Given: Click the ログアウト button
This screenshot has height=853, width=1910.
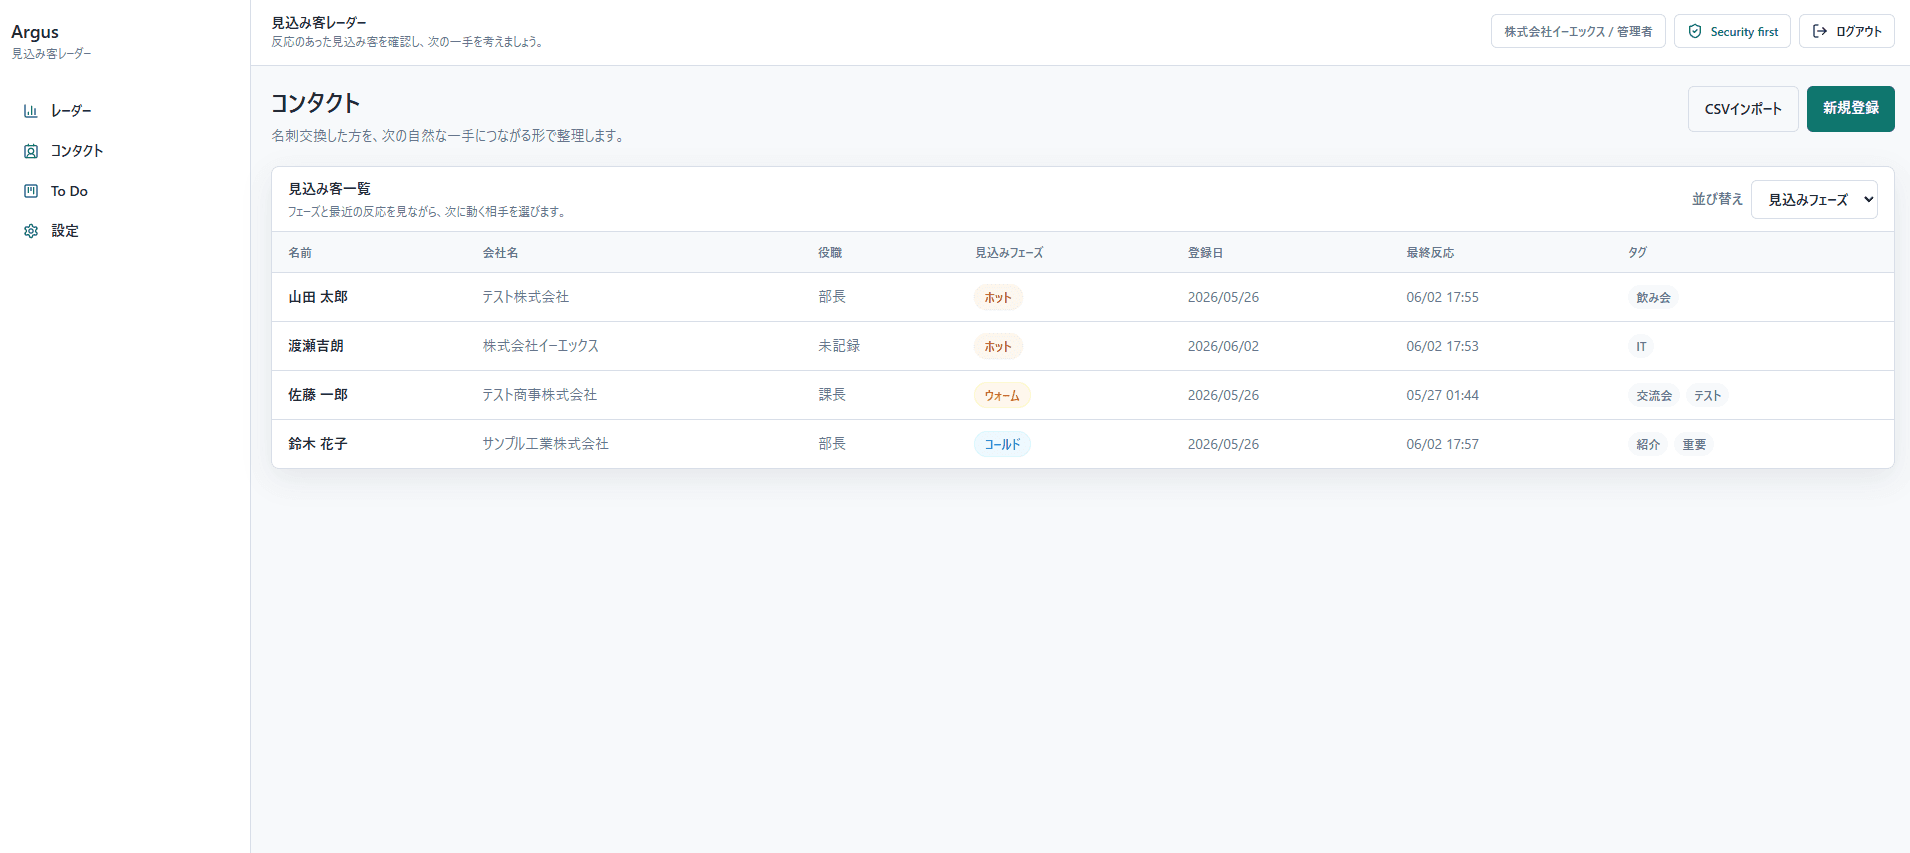Looking at the screenshot, I should click(1847, 32).
